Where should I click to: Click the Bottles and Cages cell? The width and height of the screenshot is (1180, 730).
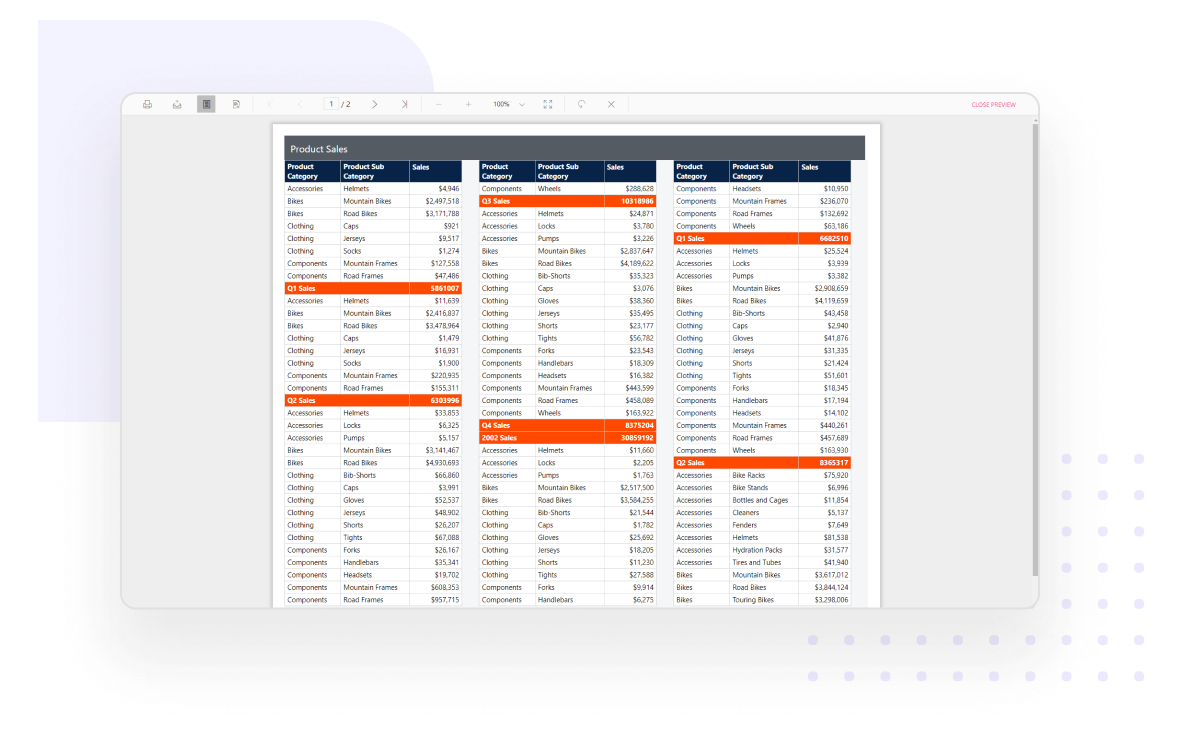[760, 500]
